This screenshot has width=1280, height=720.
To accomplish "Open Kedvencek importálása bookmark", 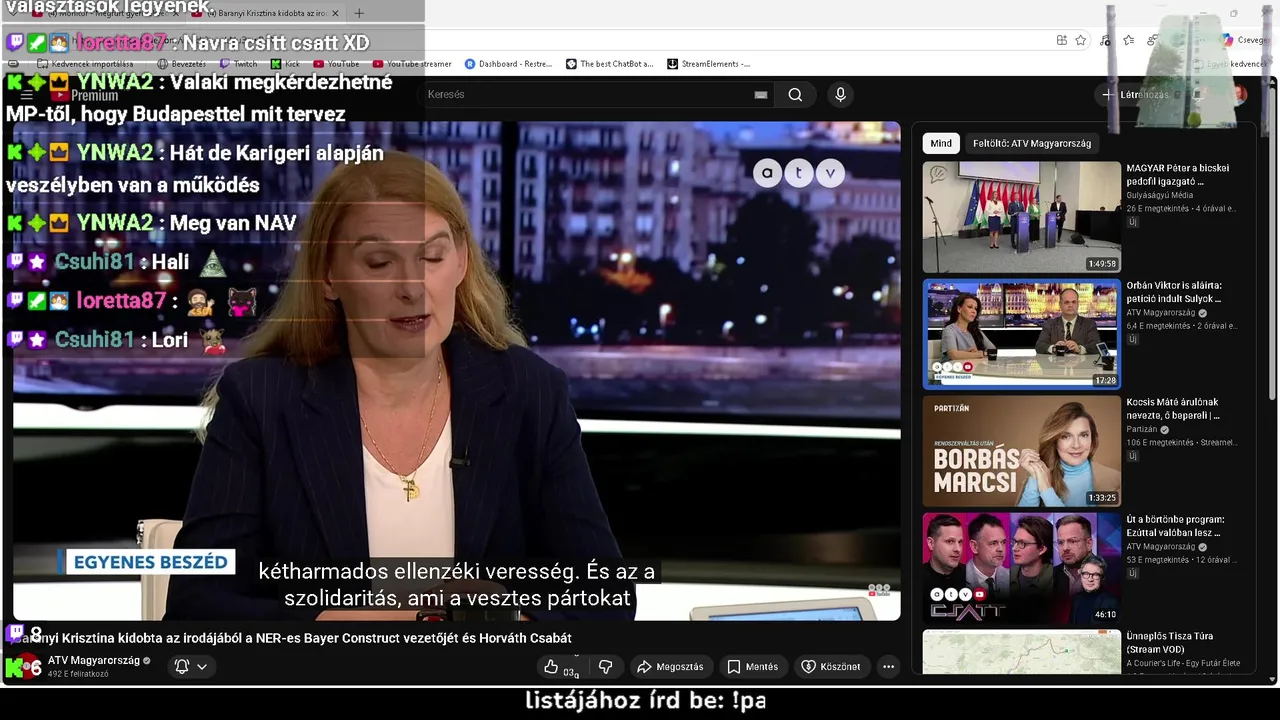I will click(x=85, y=64).
